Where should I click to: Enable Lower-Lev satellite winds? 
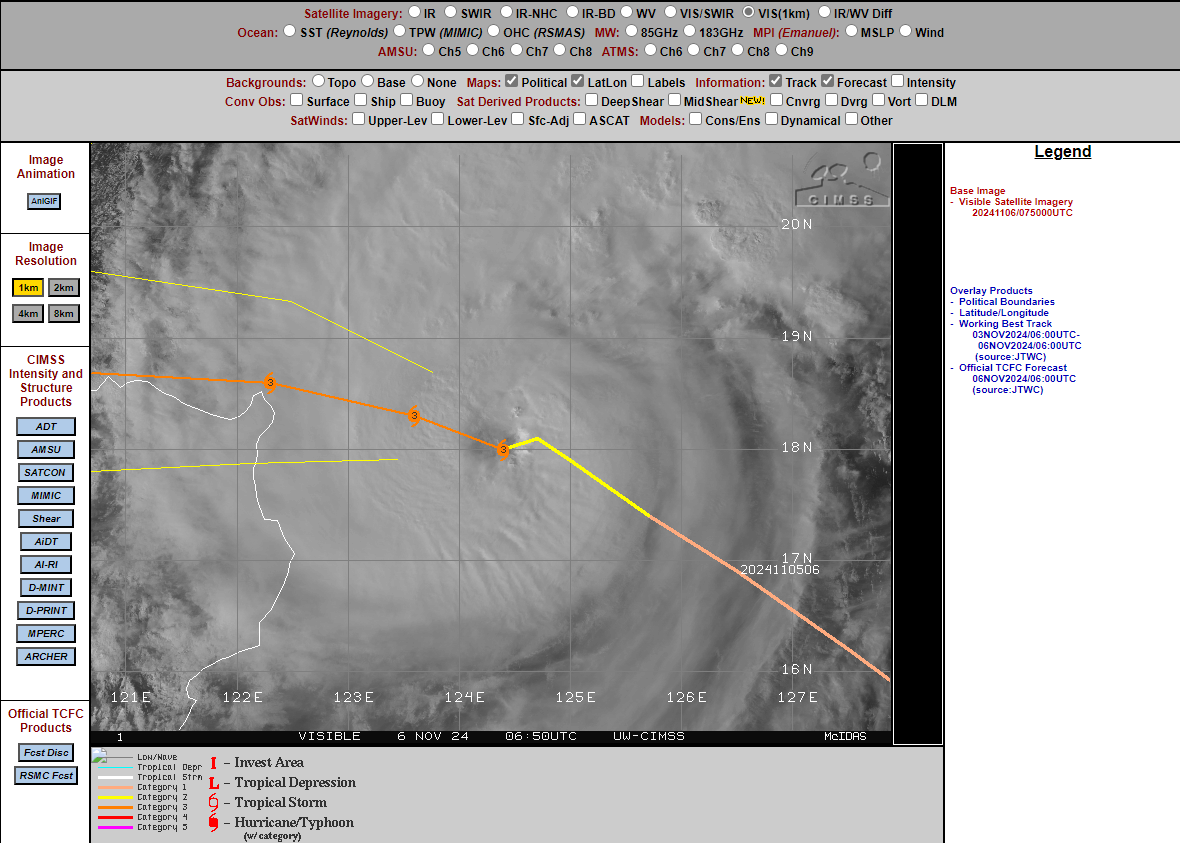click(437, 118)
